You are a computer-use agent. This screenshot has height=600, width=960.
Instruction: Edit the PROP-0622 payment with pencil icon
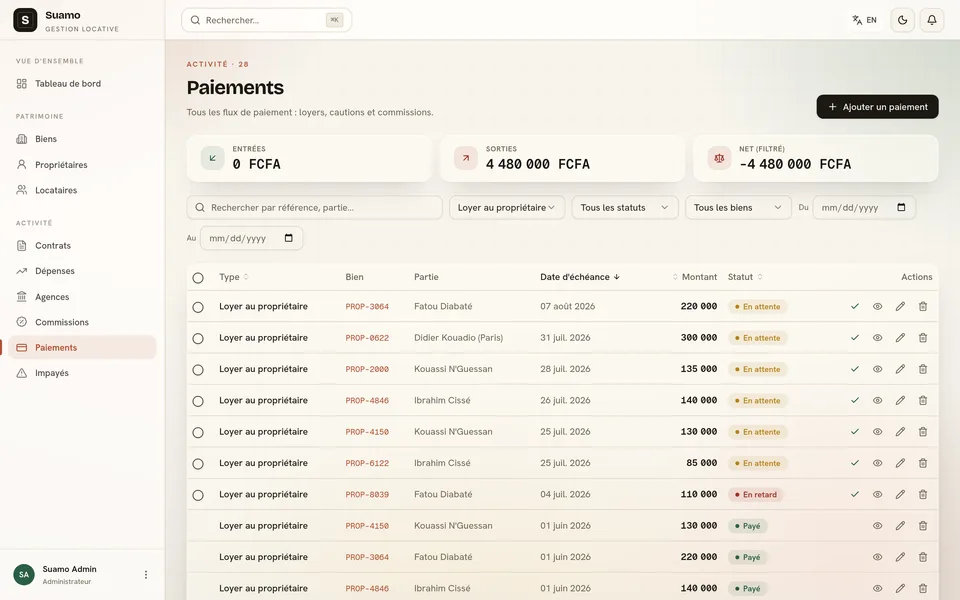900,338
